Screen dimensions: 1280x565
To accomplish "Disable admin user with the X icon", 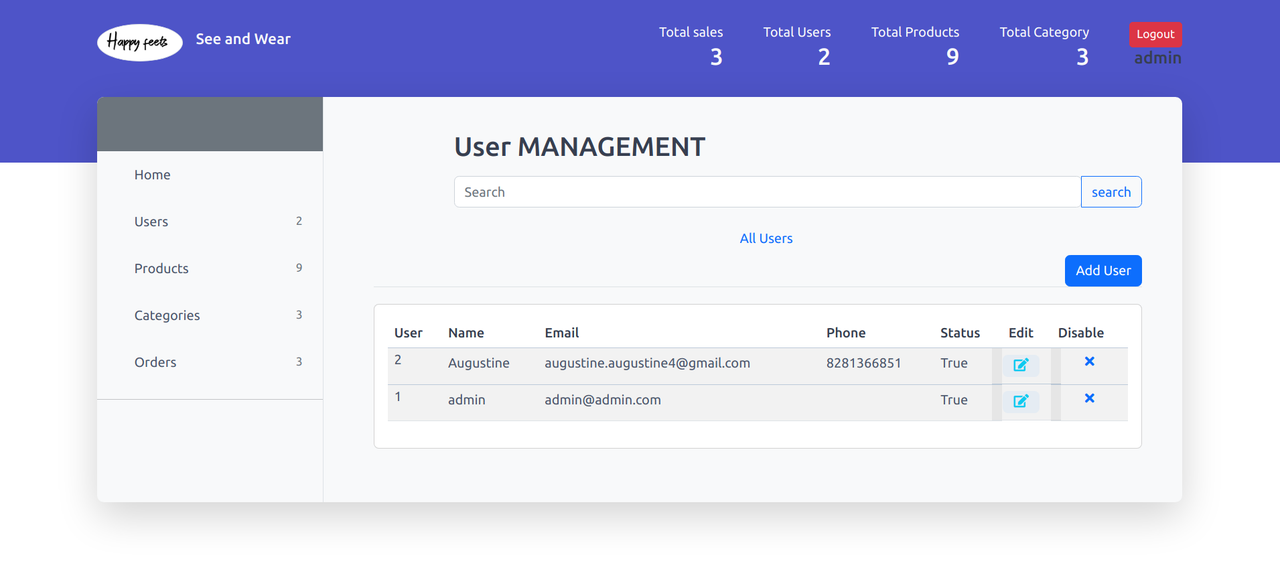I will pos(1089,398).
